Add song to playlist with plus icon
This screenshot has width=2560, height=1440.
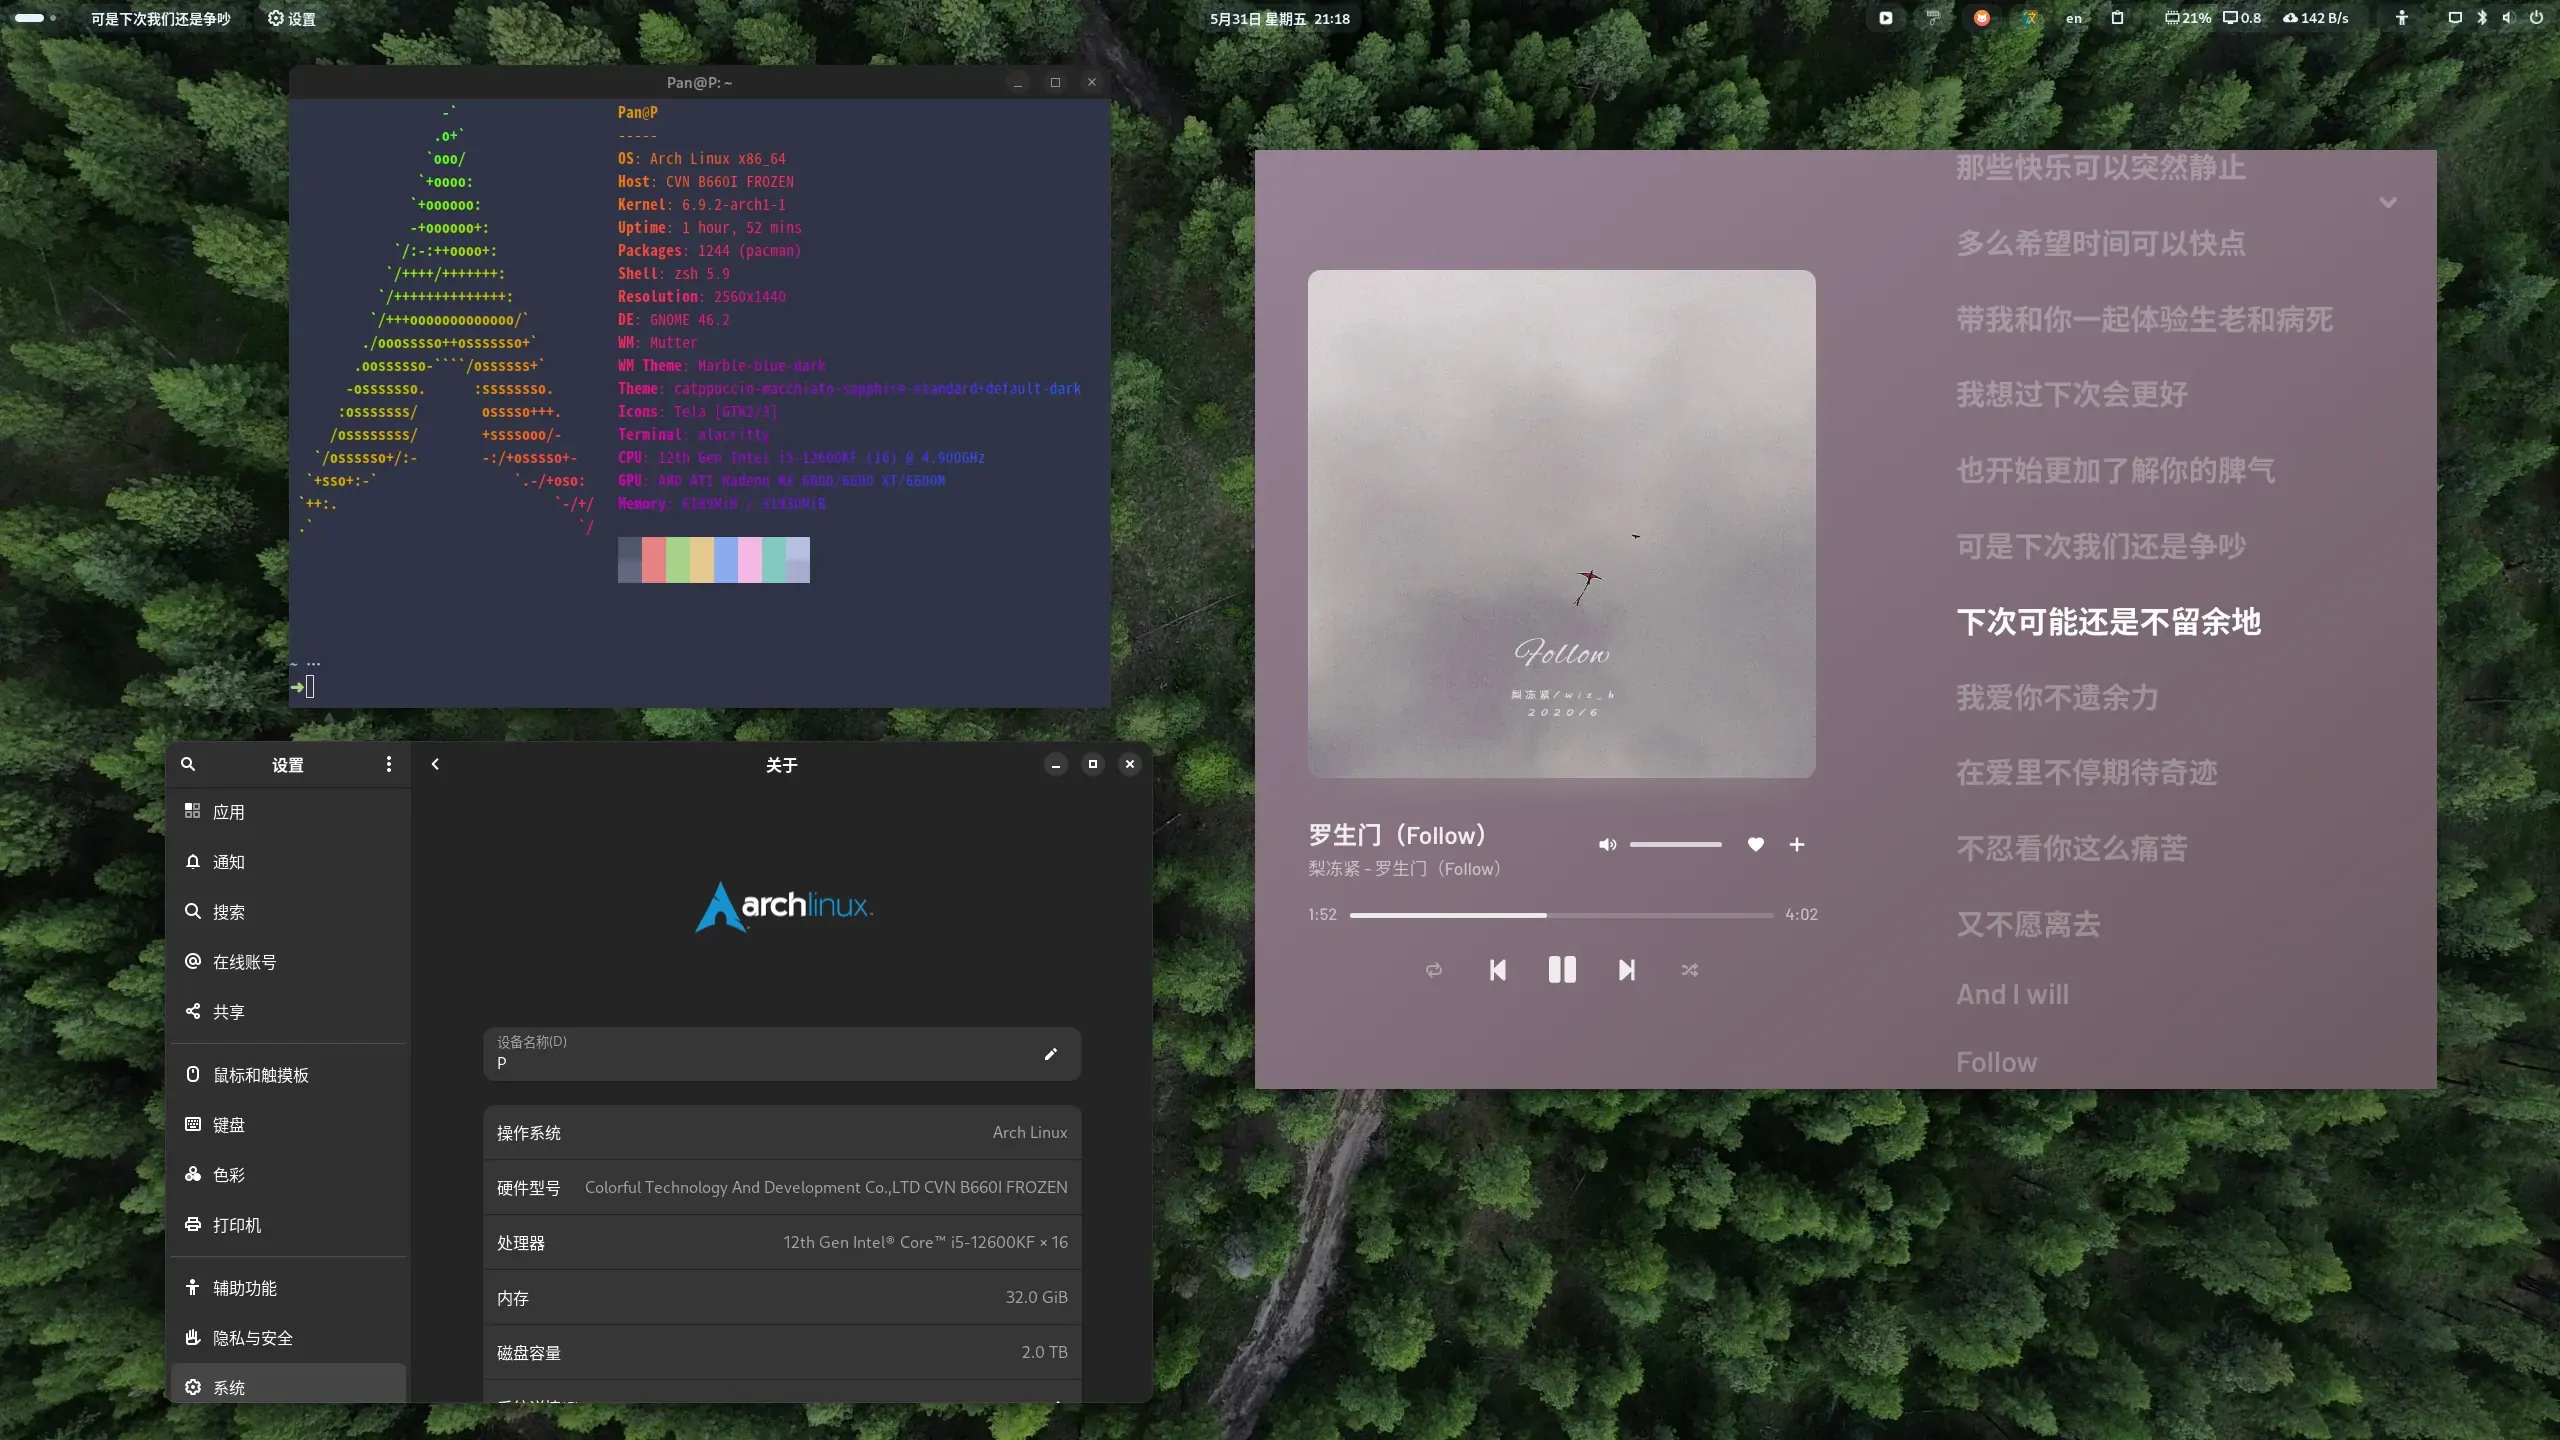(1796, 844)
